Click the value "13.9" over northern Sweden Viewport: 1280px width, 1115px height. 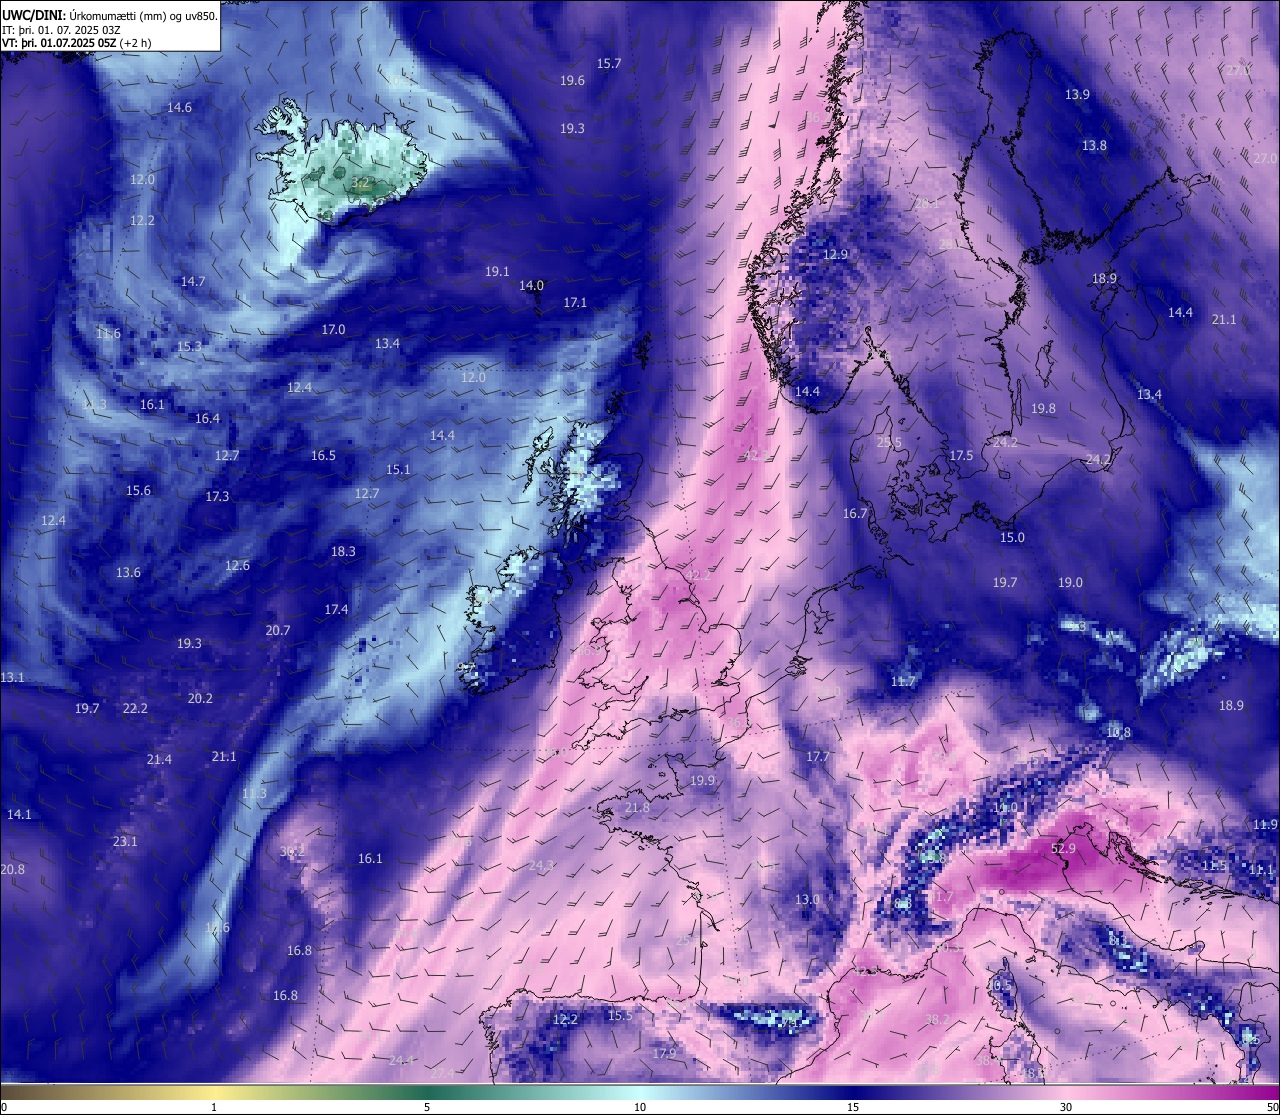click(x=1077, y=94)
